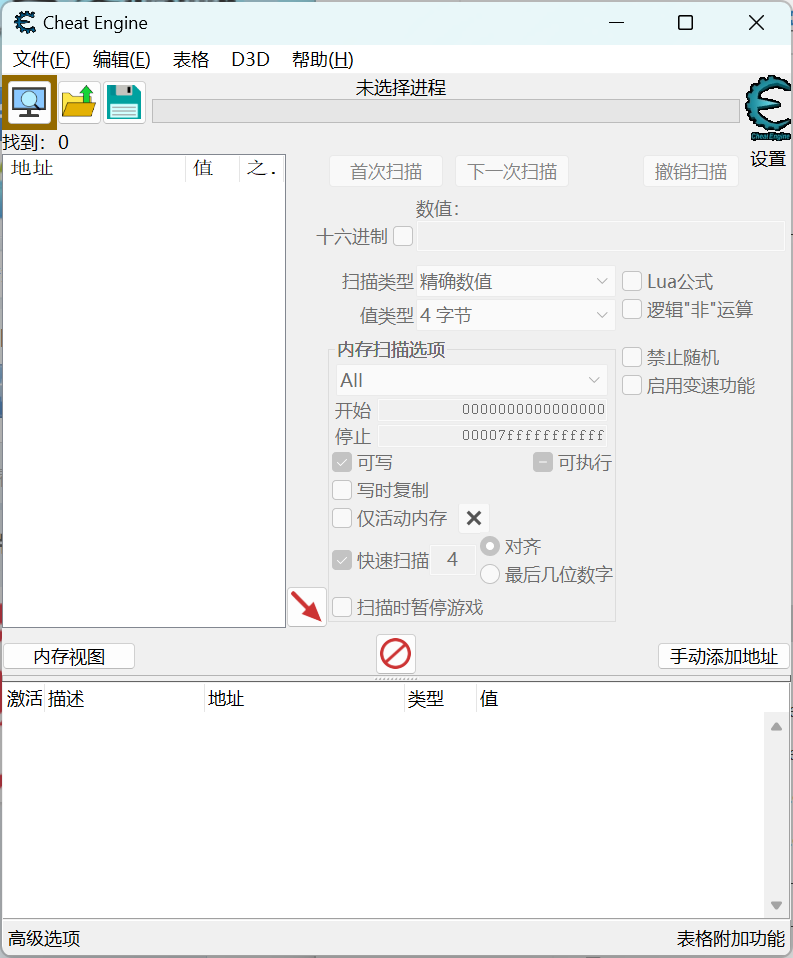The image size is (793, 958).
Task: Close the Cheat Engine window
Action: click(x=756, y=23)
